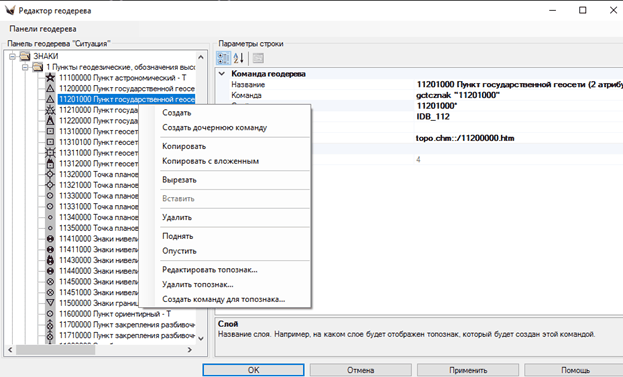Confirm with the OK button
This screenshot has height=377, width=623.
(x=253, y=370)
